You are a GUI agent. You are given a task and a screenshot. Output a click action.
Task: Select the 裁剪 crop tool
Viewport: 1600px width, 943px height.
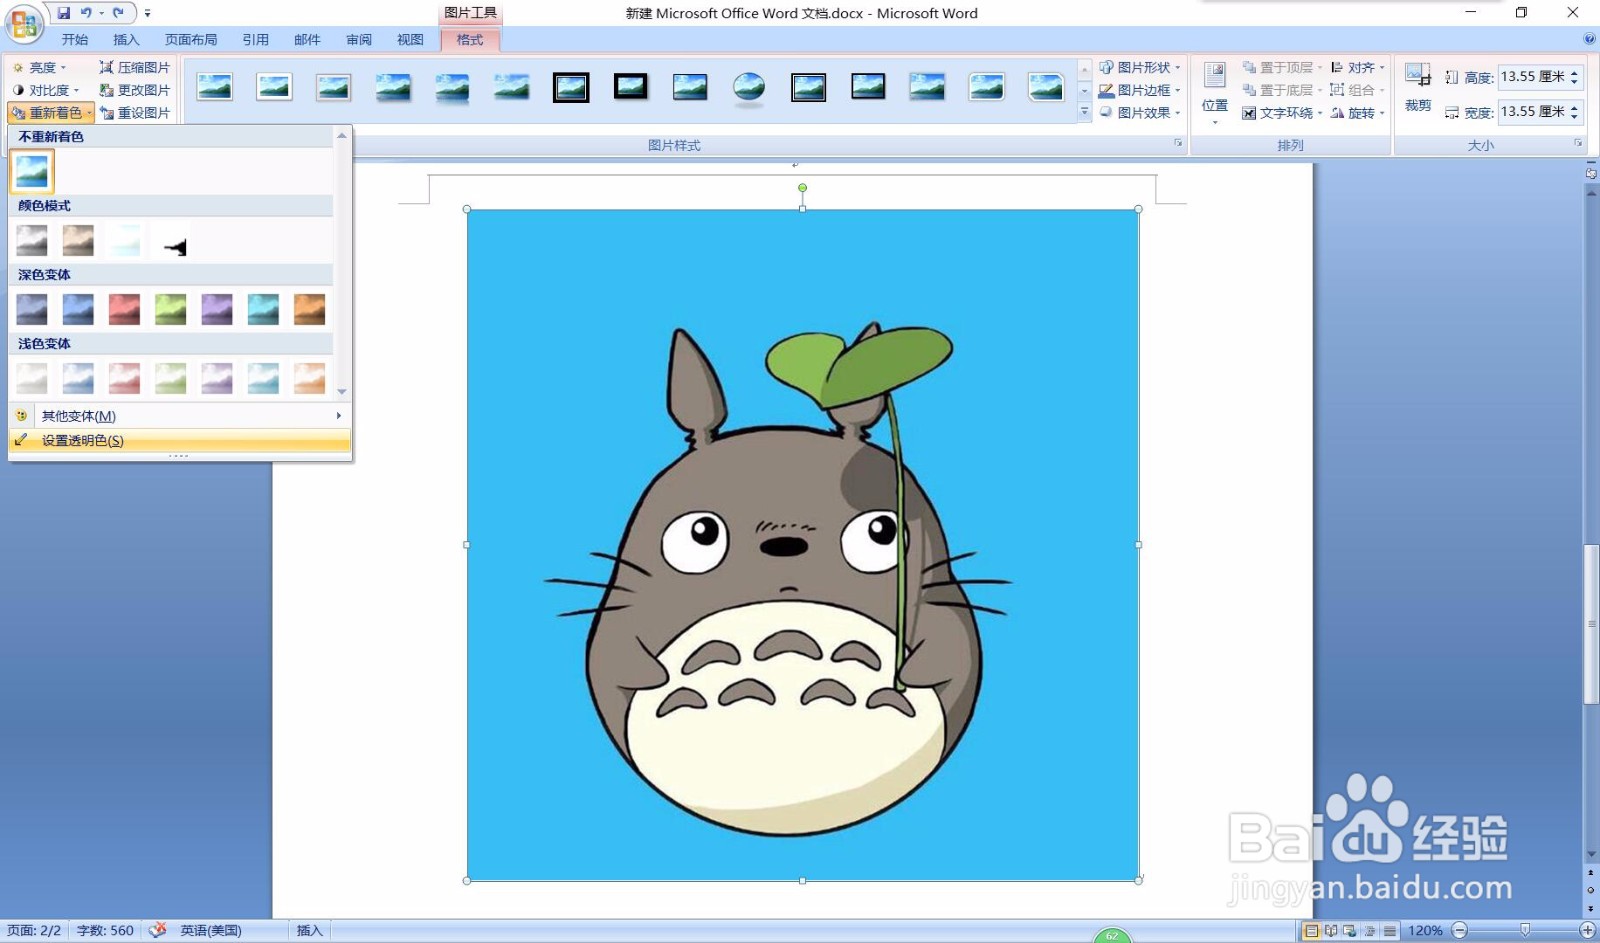click(1418, 88)
